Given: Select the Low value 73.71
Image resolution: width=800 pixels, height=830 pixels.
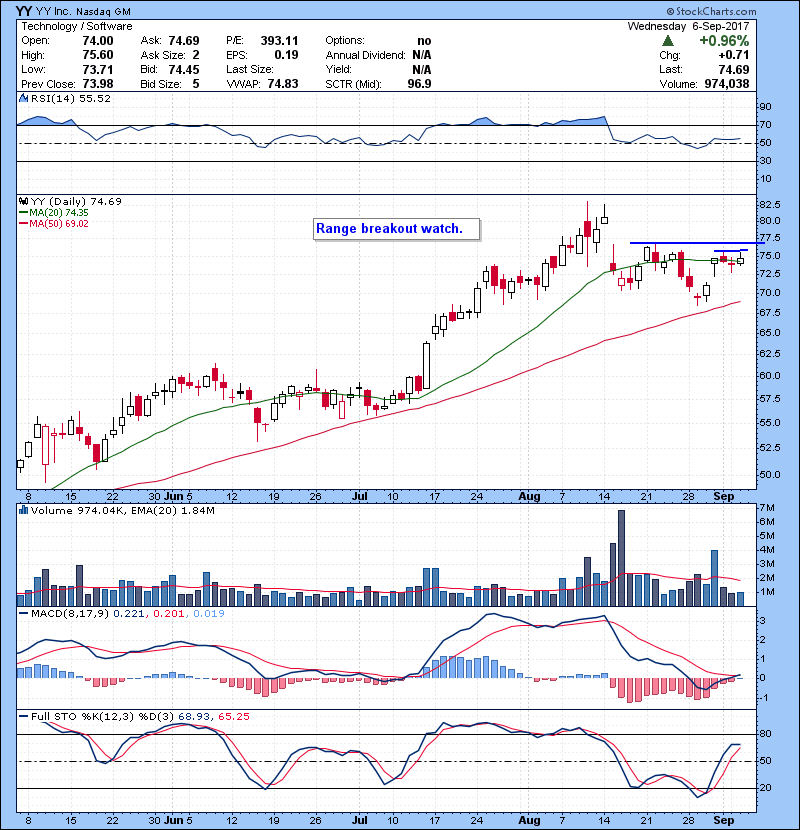Looking at the screenshot, I should (x=98, y=69).
